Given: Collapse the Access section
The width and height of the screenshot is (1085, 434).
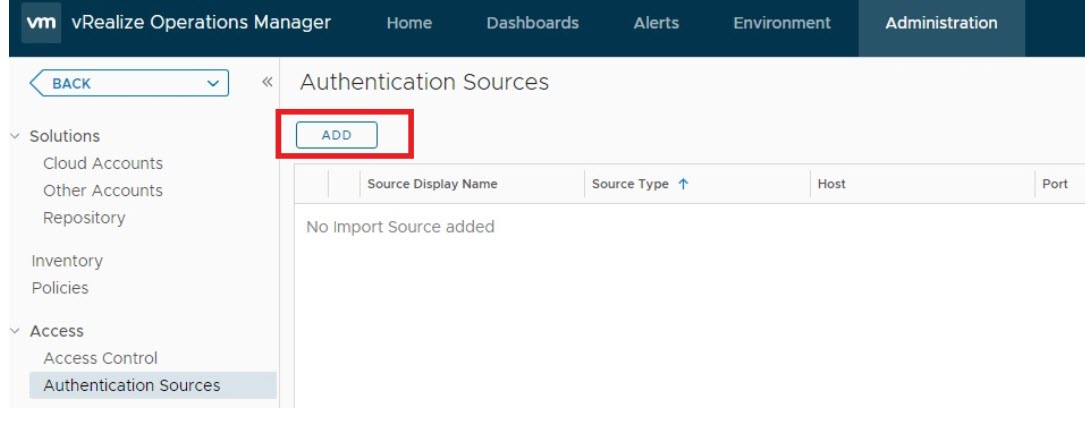Looking at the screenshot, I should (15, 331).
